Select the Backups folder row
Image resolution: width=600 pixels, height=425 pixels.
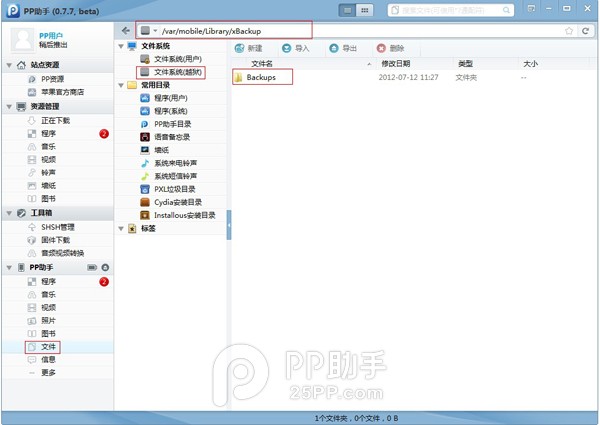[x=415, y=77]
